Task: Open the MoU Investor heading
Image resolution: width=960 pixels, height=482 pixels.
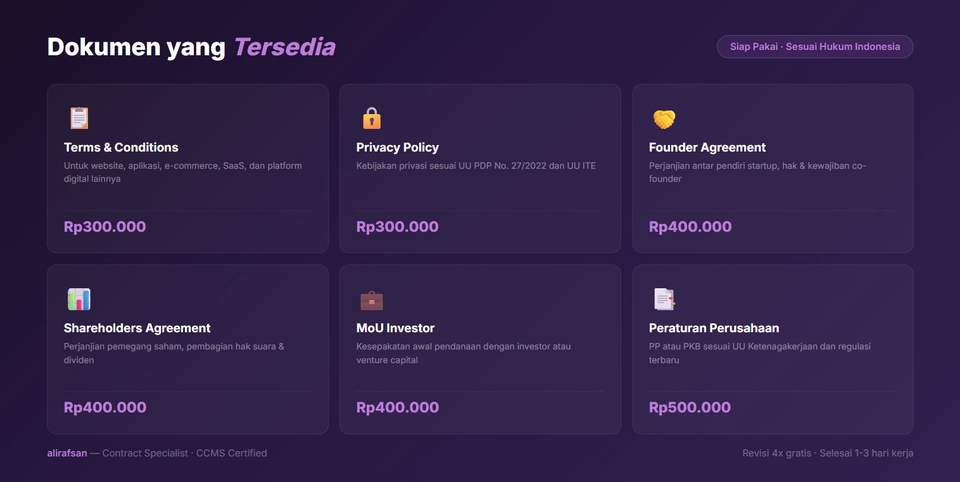Action: (395, 328)
